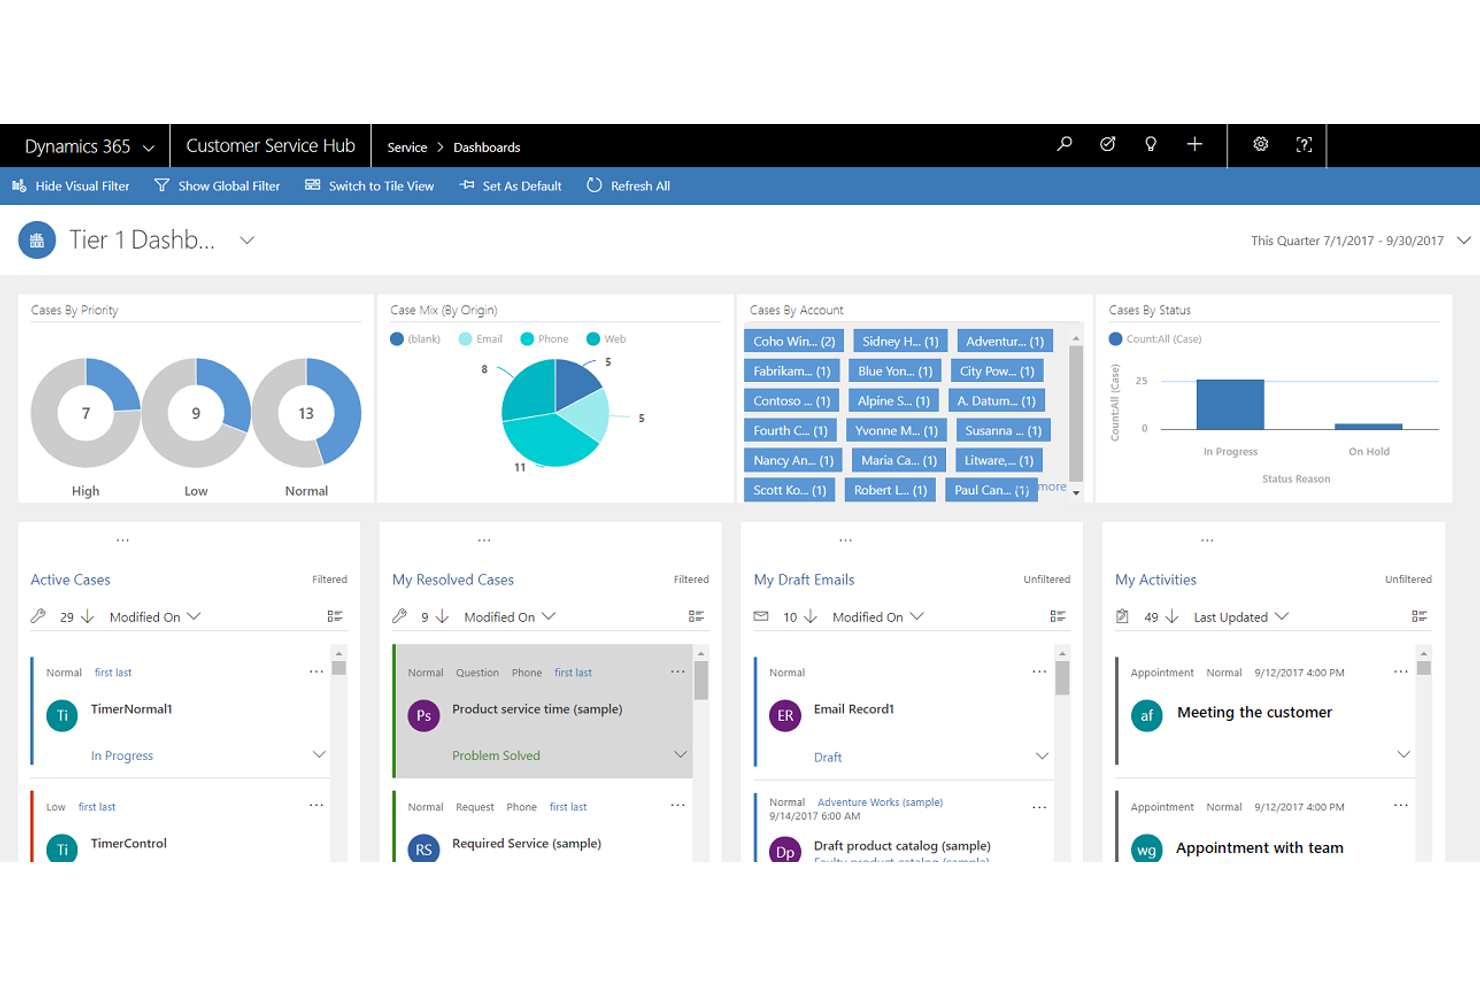Open more options for TimerControl case
Viewport: 1480px width, 987px height.
tap(316, 805)
